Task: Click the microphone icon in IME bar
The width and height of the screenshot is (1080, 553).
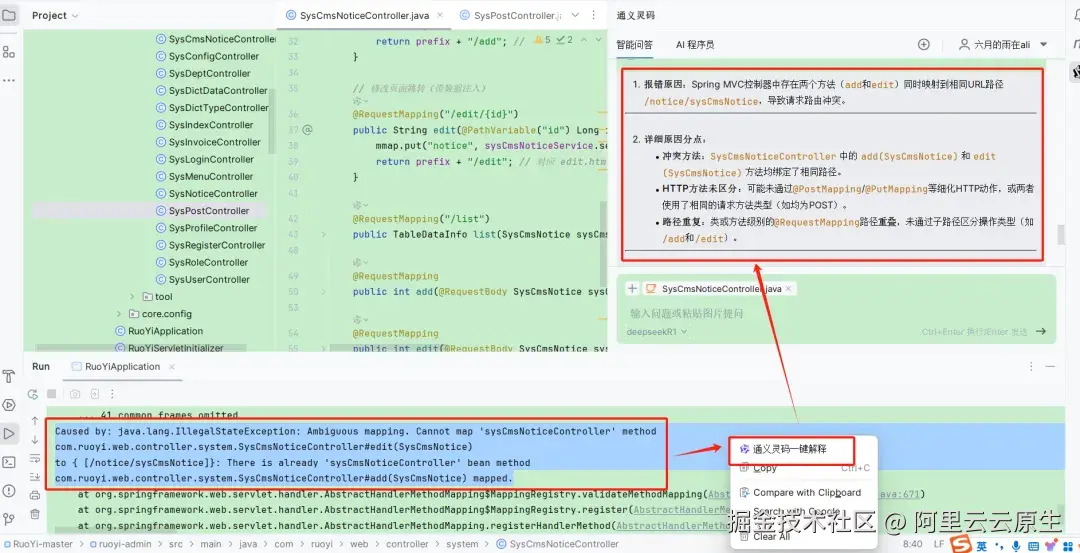Action: point(1015,545)
